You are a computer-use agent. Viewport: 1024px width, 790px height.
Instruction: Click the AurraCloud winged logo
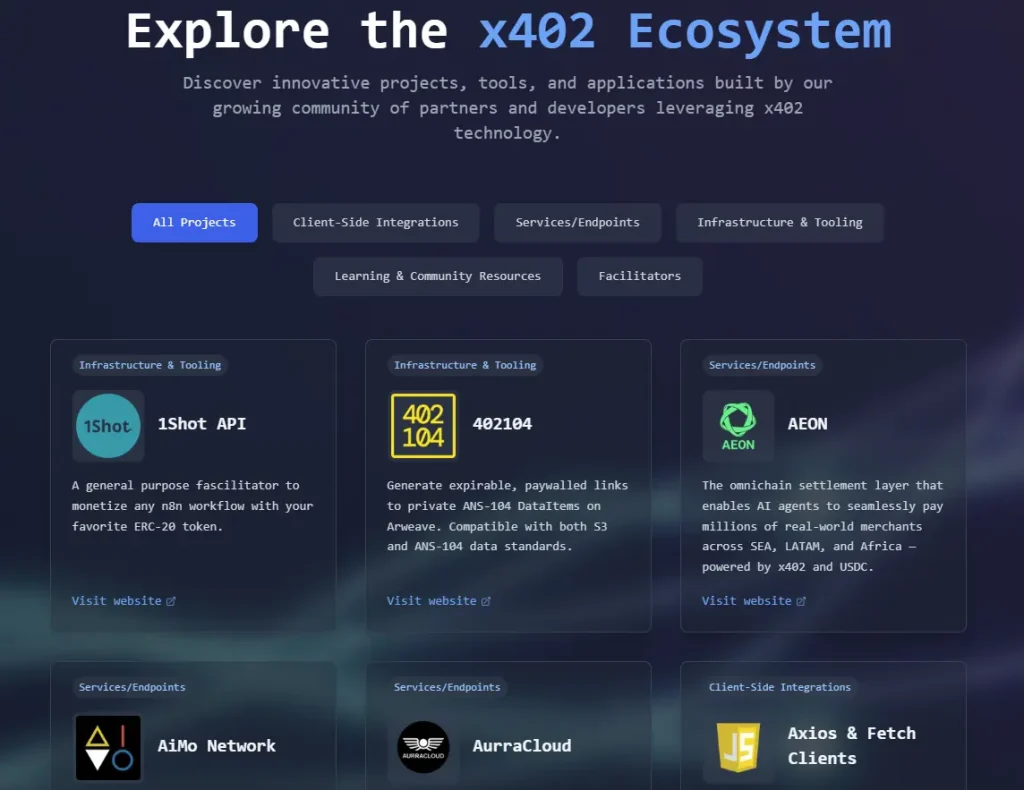[x=423, y=746]
